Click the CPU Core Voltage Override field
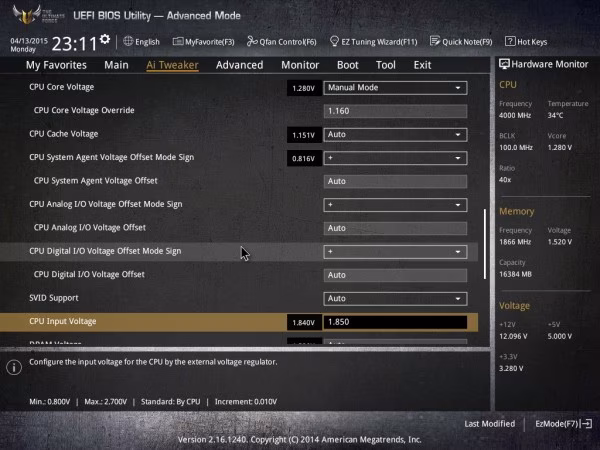 tap(395, 111)
